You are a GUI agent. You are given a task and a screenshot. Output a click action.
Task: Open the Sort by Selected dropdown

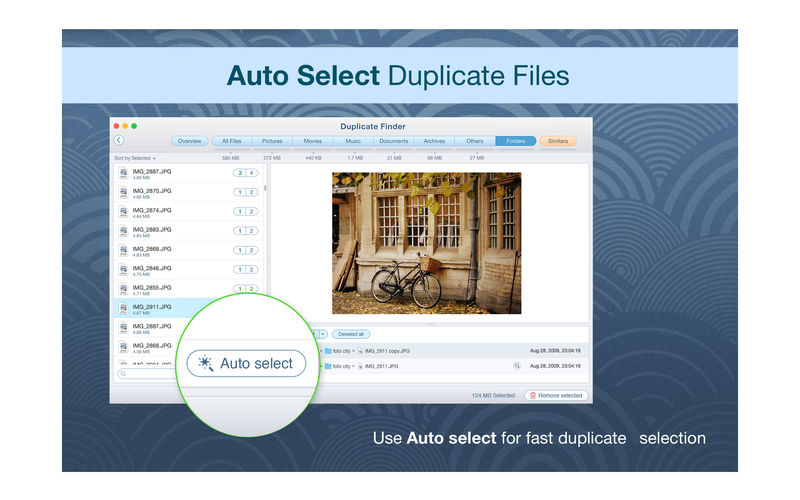[135, 158]
